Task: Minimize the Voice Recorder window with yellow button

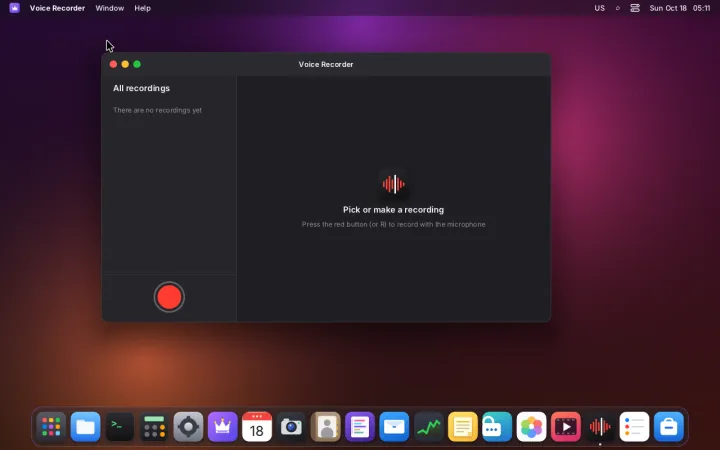Action: (x=125, y=64)
